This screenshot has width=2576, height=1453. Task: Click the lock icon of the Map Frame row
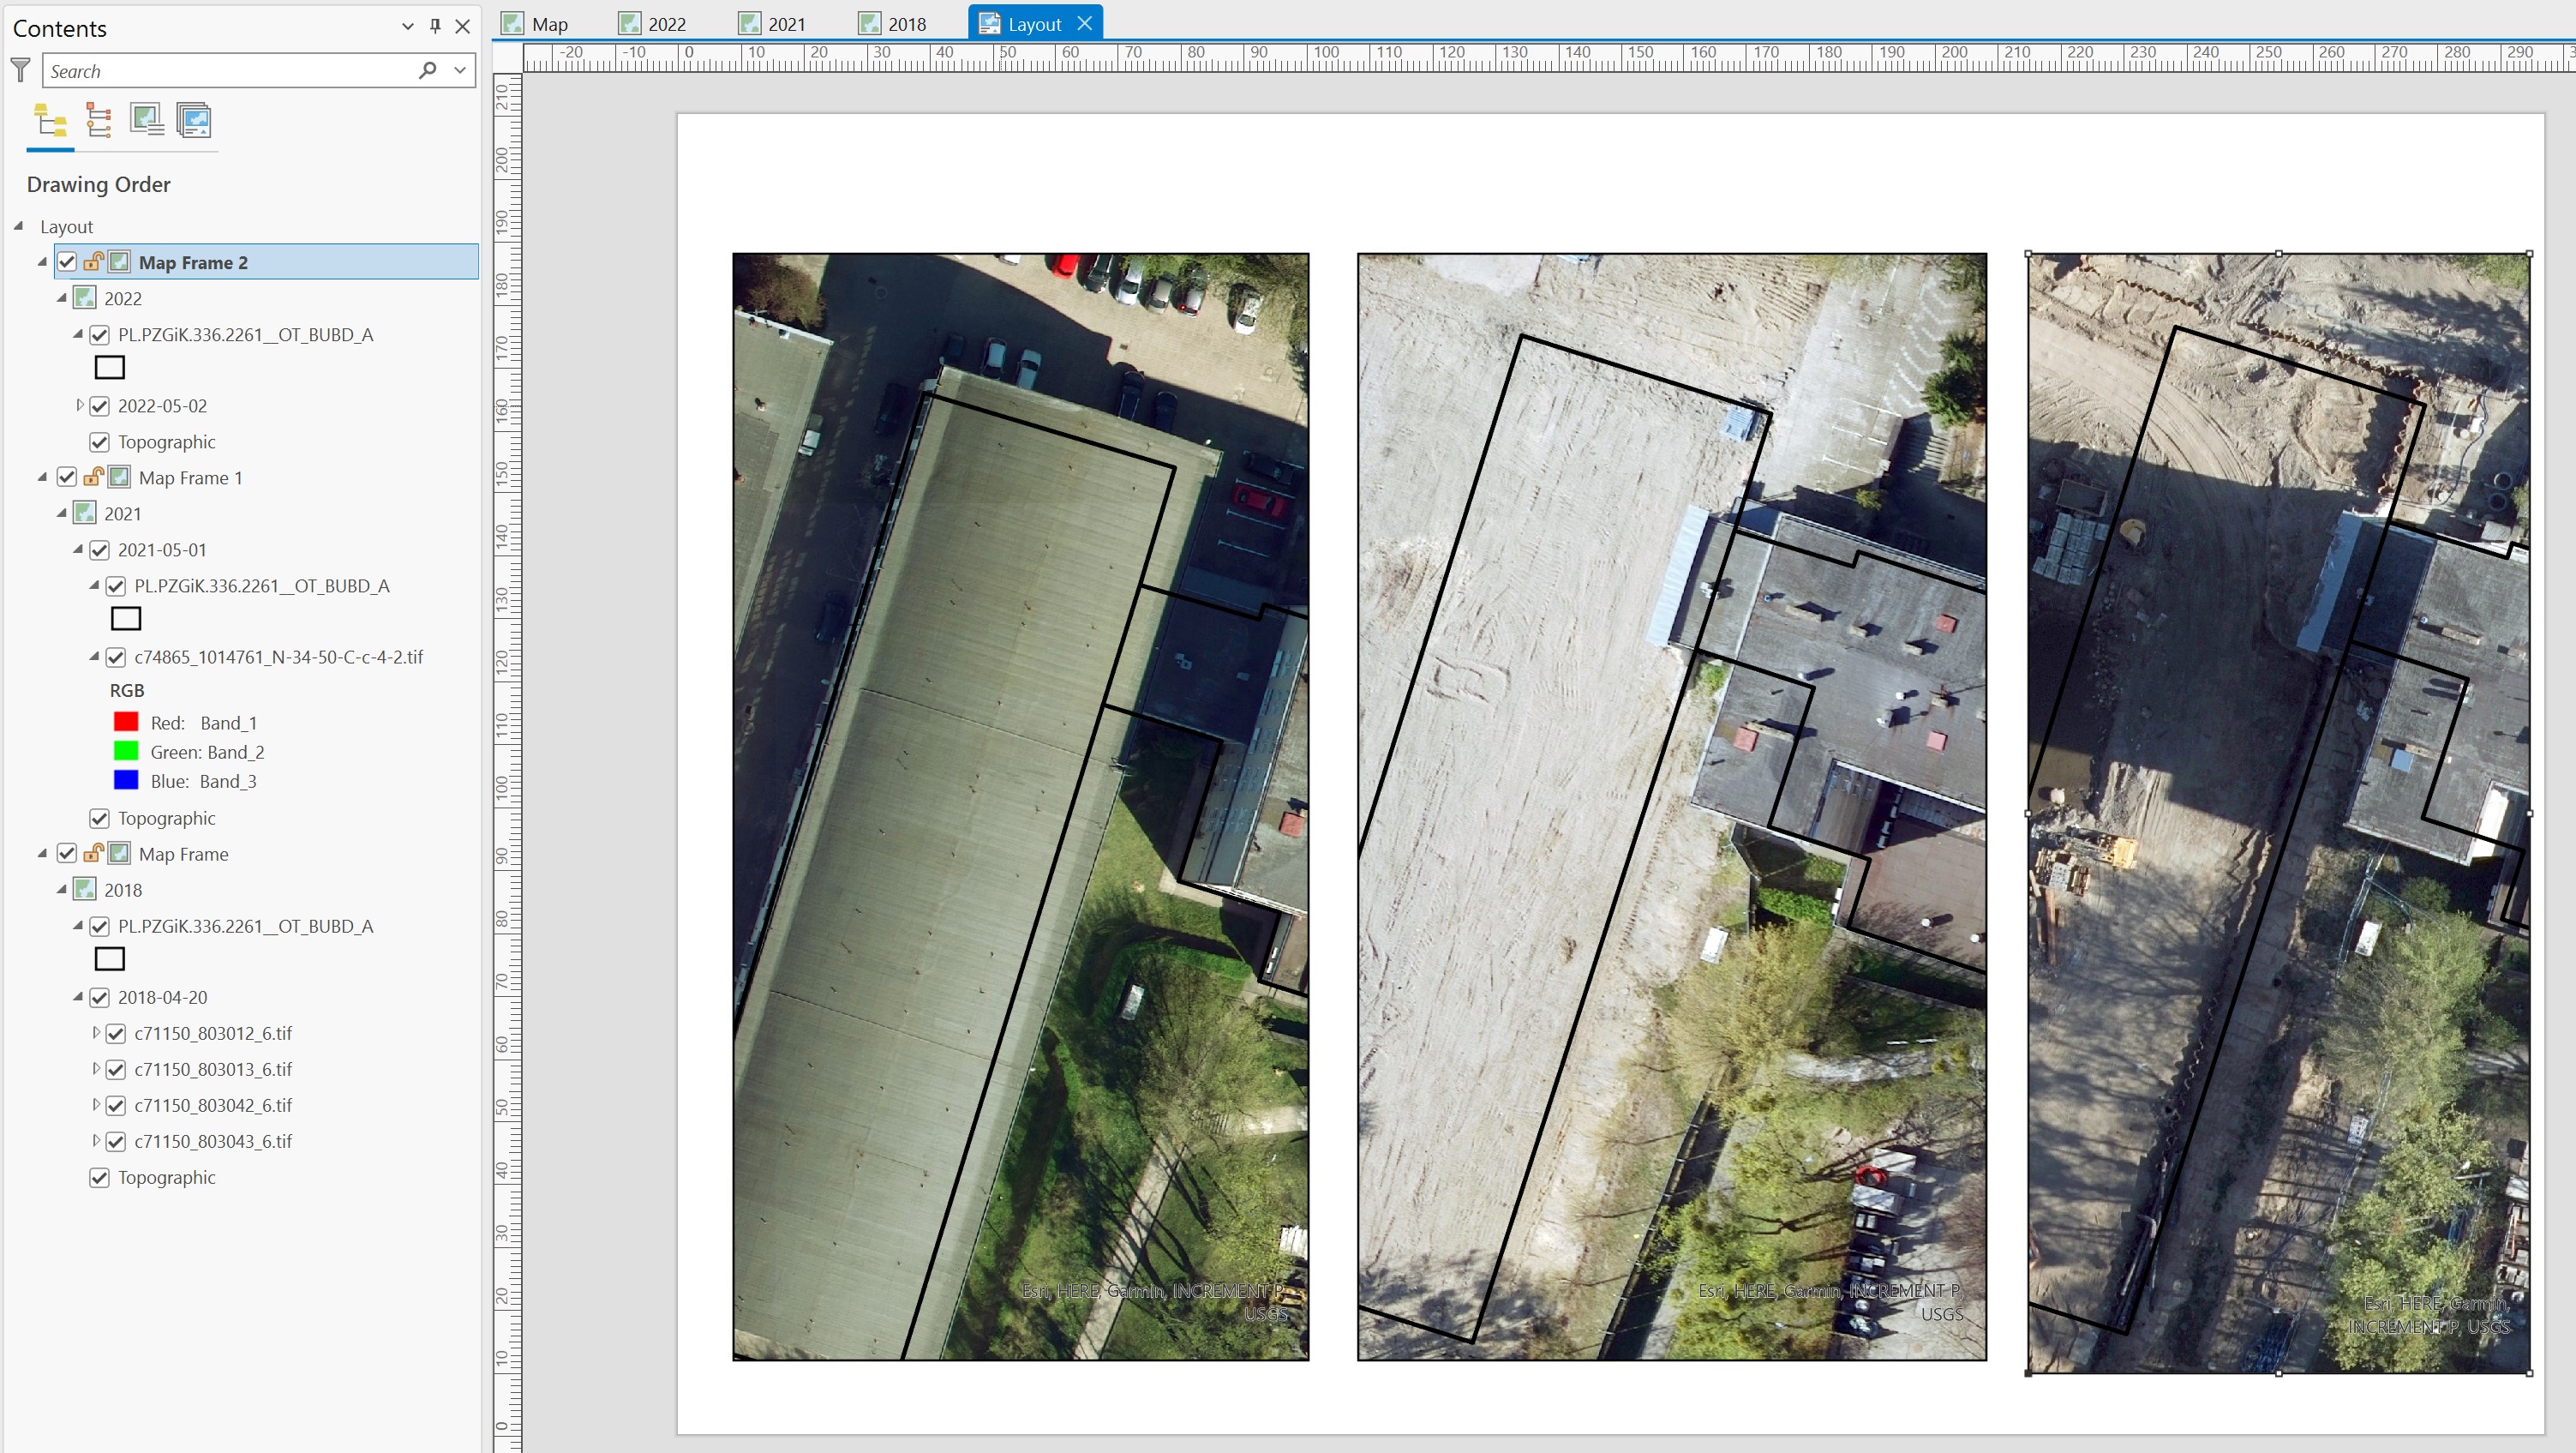pos(93,853)
